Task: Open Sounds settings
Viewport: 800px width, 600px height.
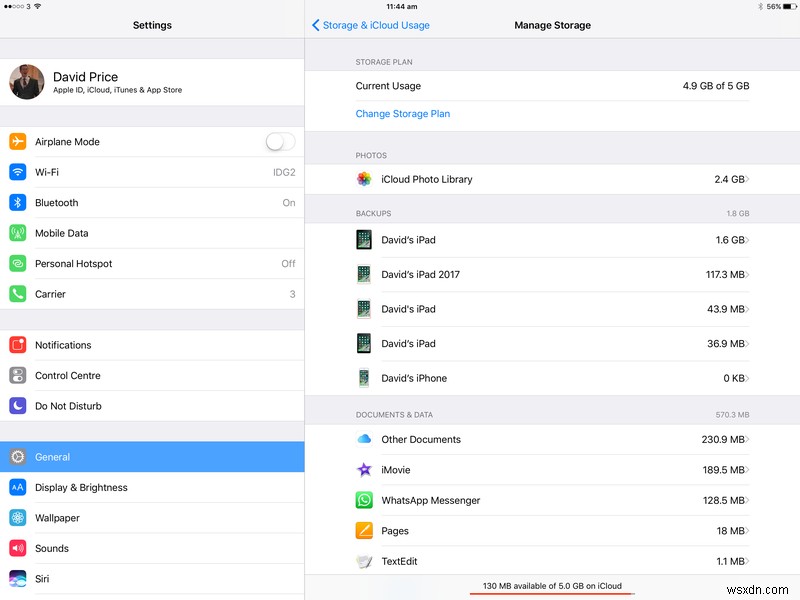Action: click(x=152, y=548)
